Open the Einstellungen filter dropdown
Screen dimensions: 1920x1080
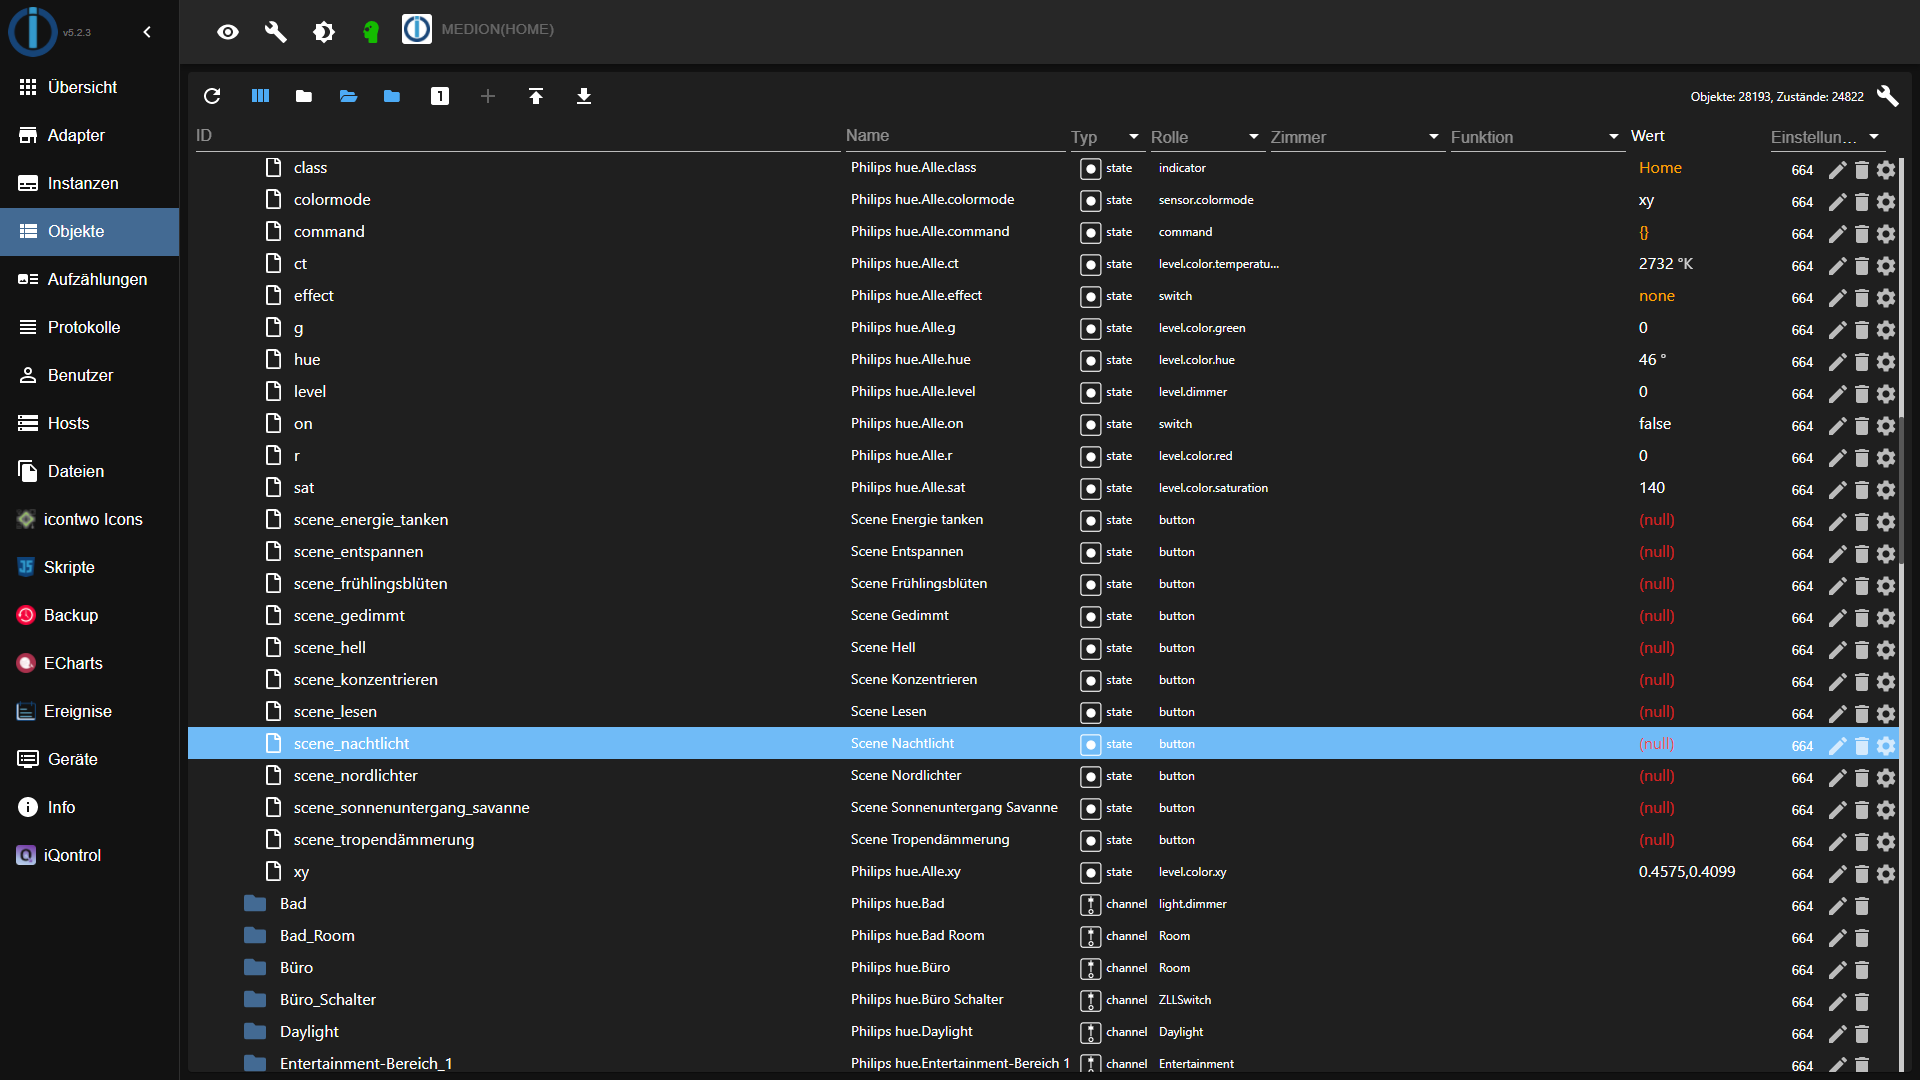coord(1826,137)
